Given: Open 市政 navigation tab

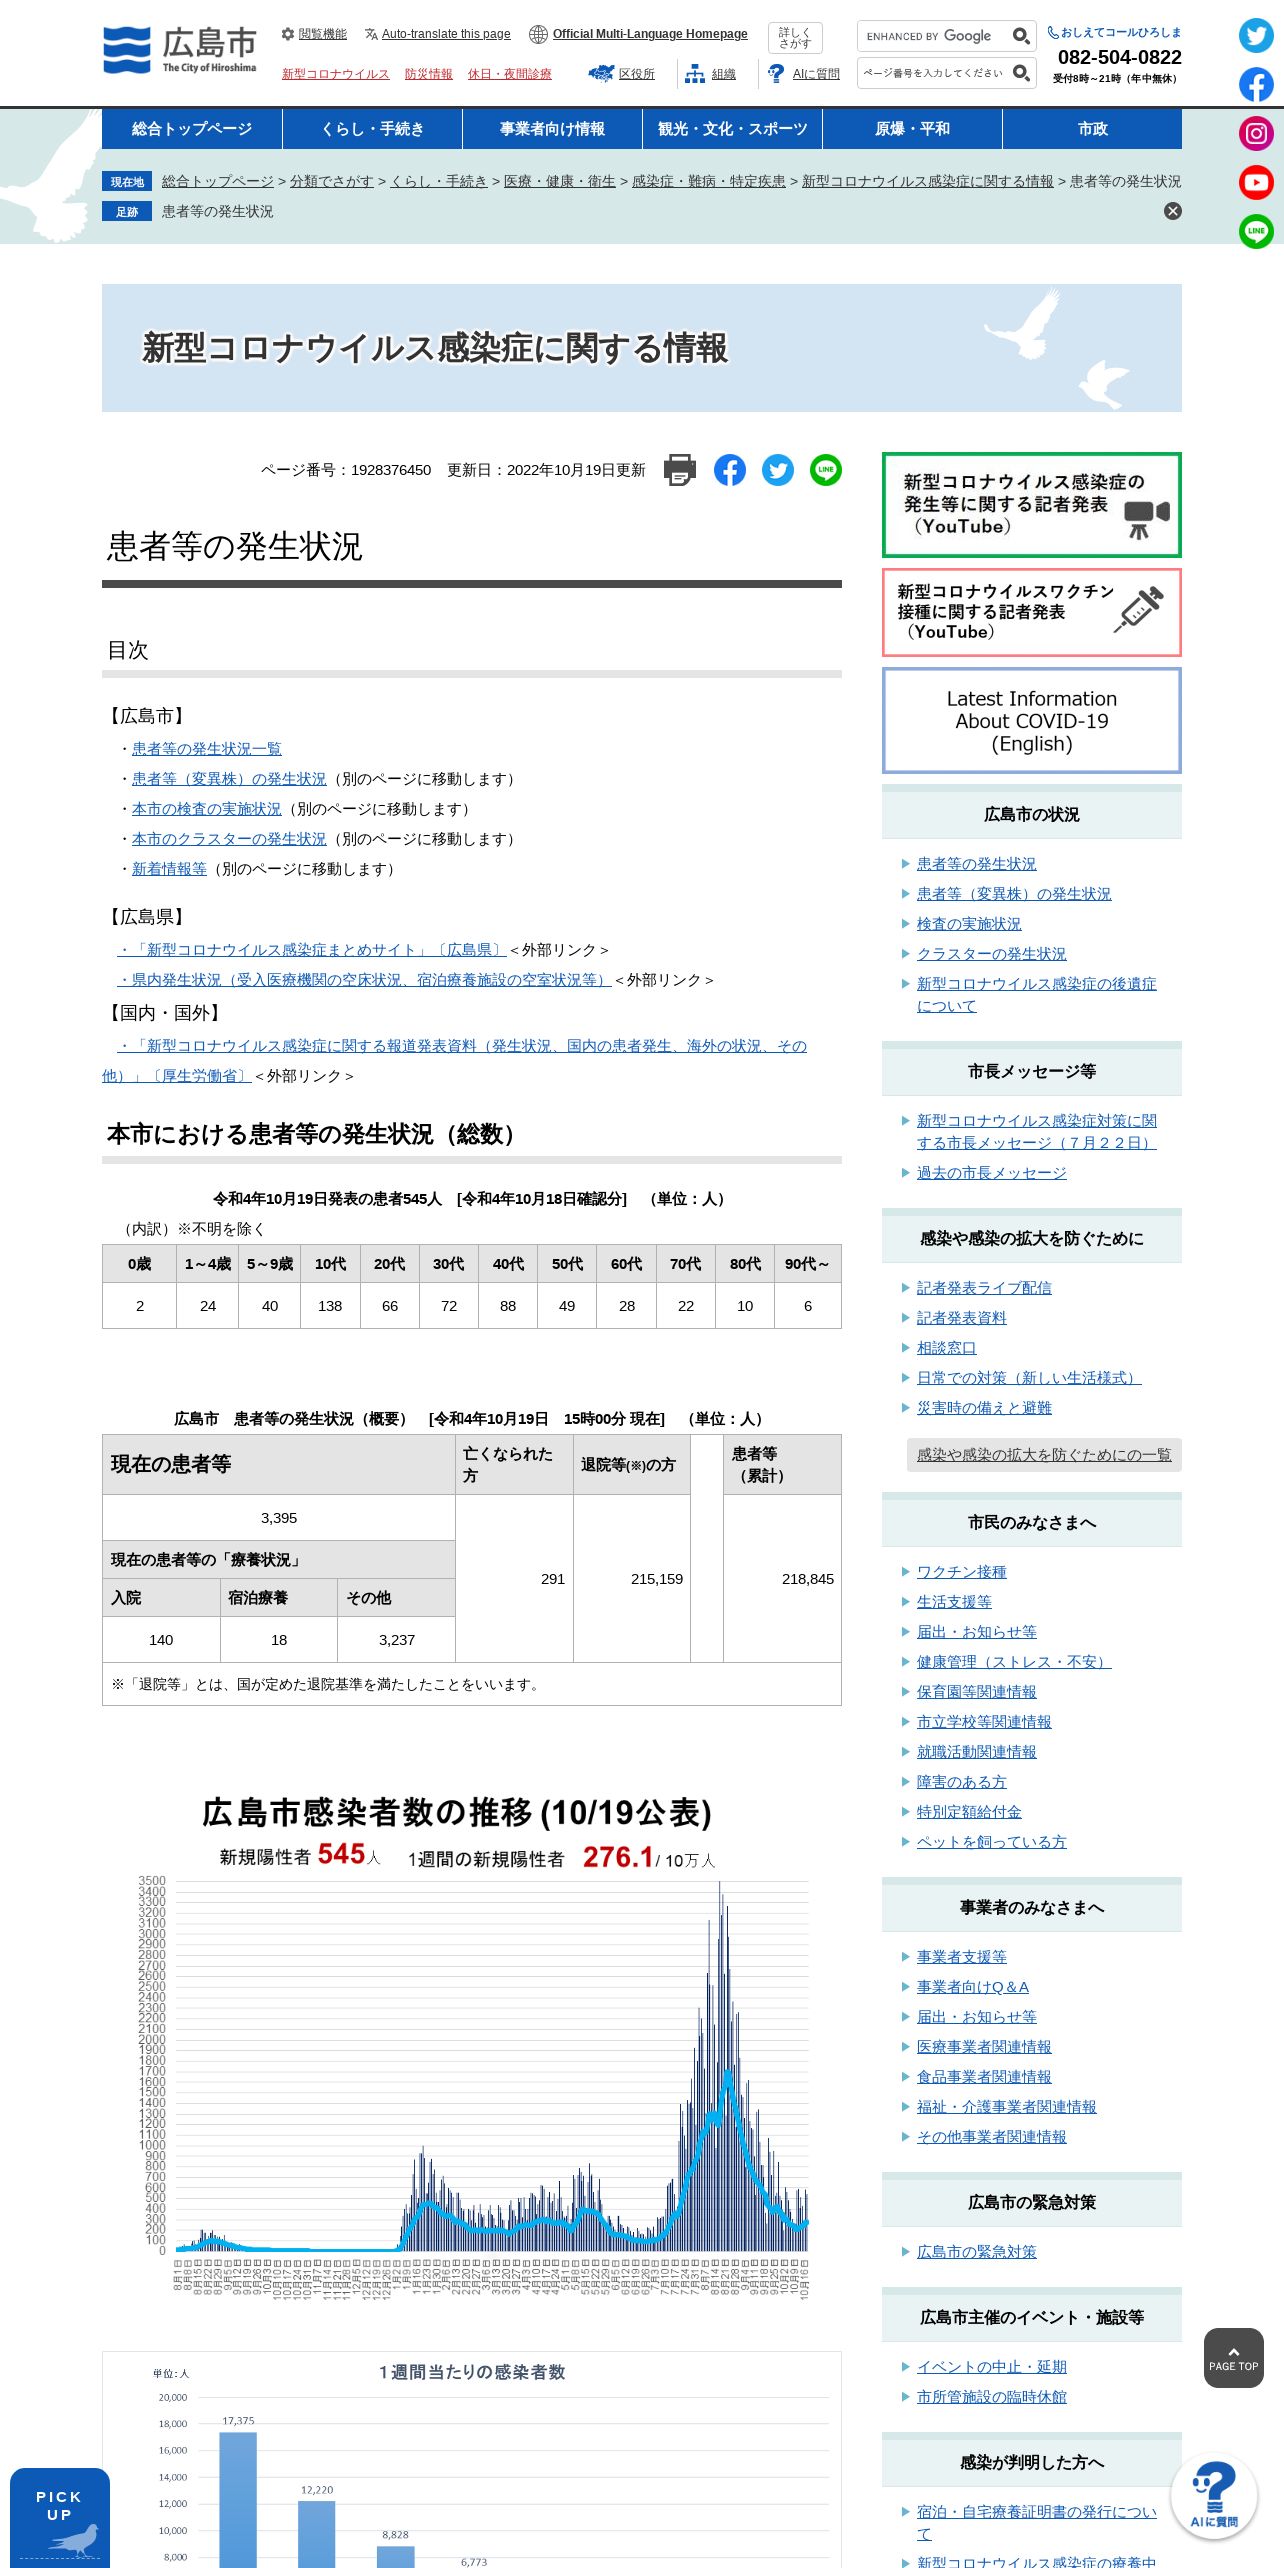Looking at the screenshot, I should (x=1092, y=129).
